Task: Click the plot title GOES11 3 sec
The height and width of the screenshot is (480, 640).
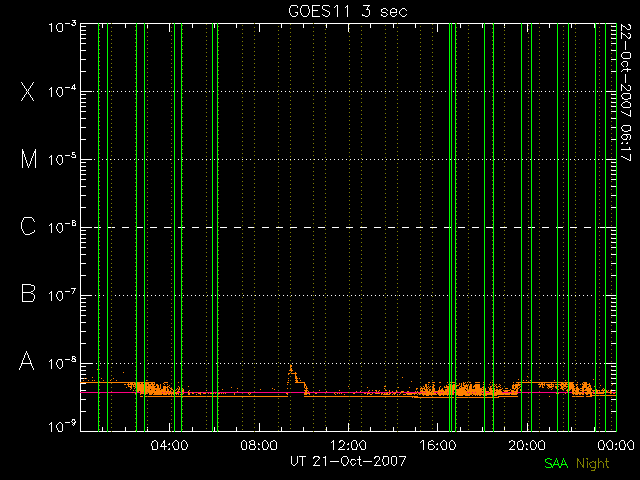Action: pos(348,11)
